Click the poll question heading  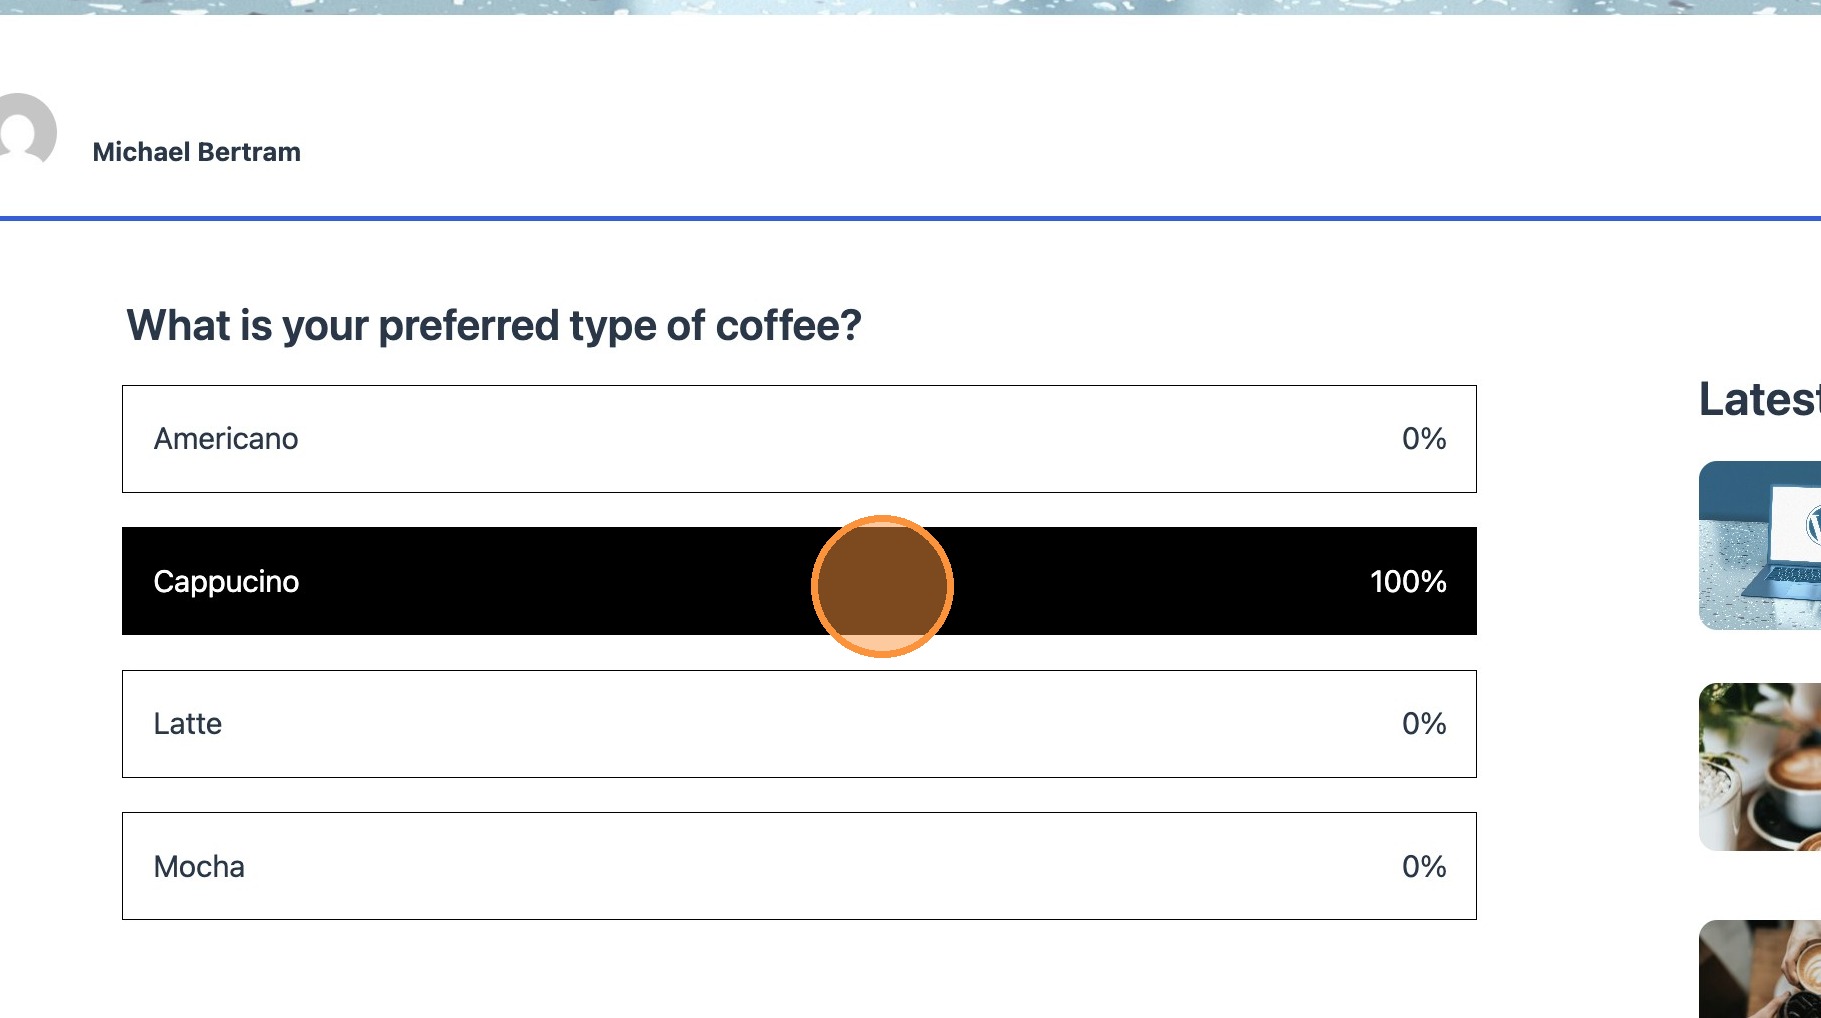pyautogui.click(x=493, y=326)
